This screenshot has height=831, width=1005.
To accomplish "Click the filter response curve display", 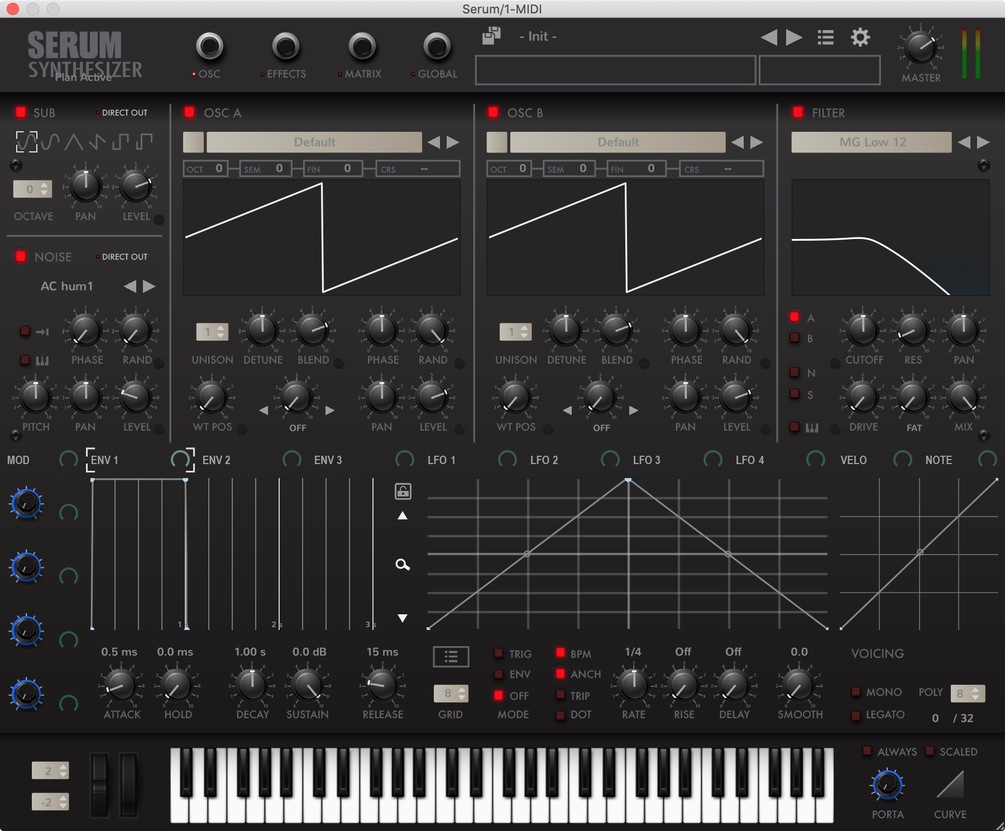I will [890, 237].
